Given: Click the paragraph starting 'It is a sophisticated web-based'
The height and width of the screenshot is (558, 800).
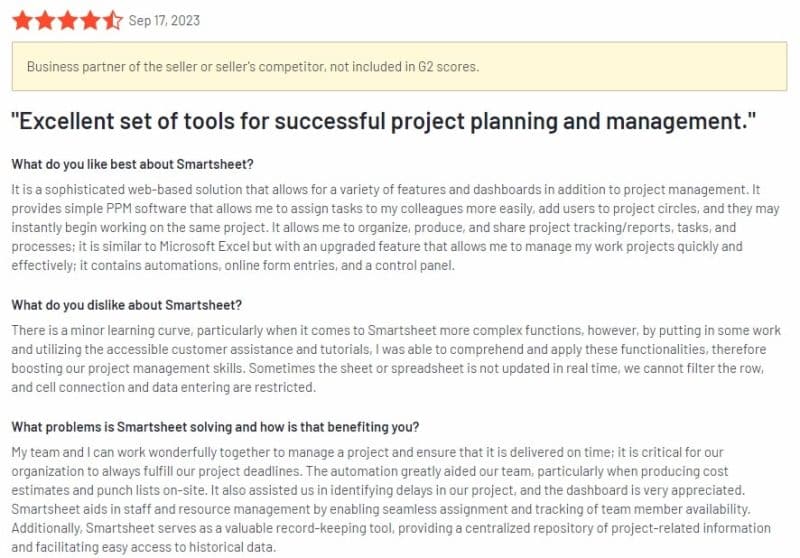Looking at the screenshot, I should [x=395, y=227].
